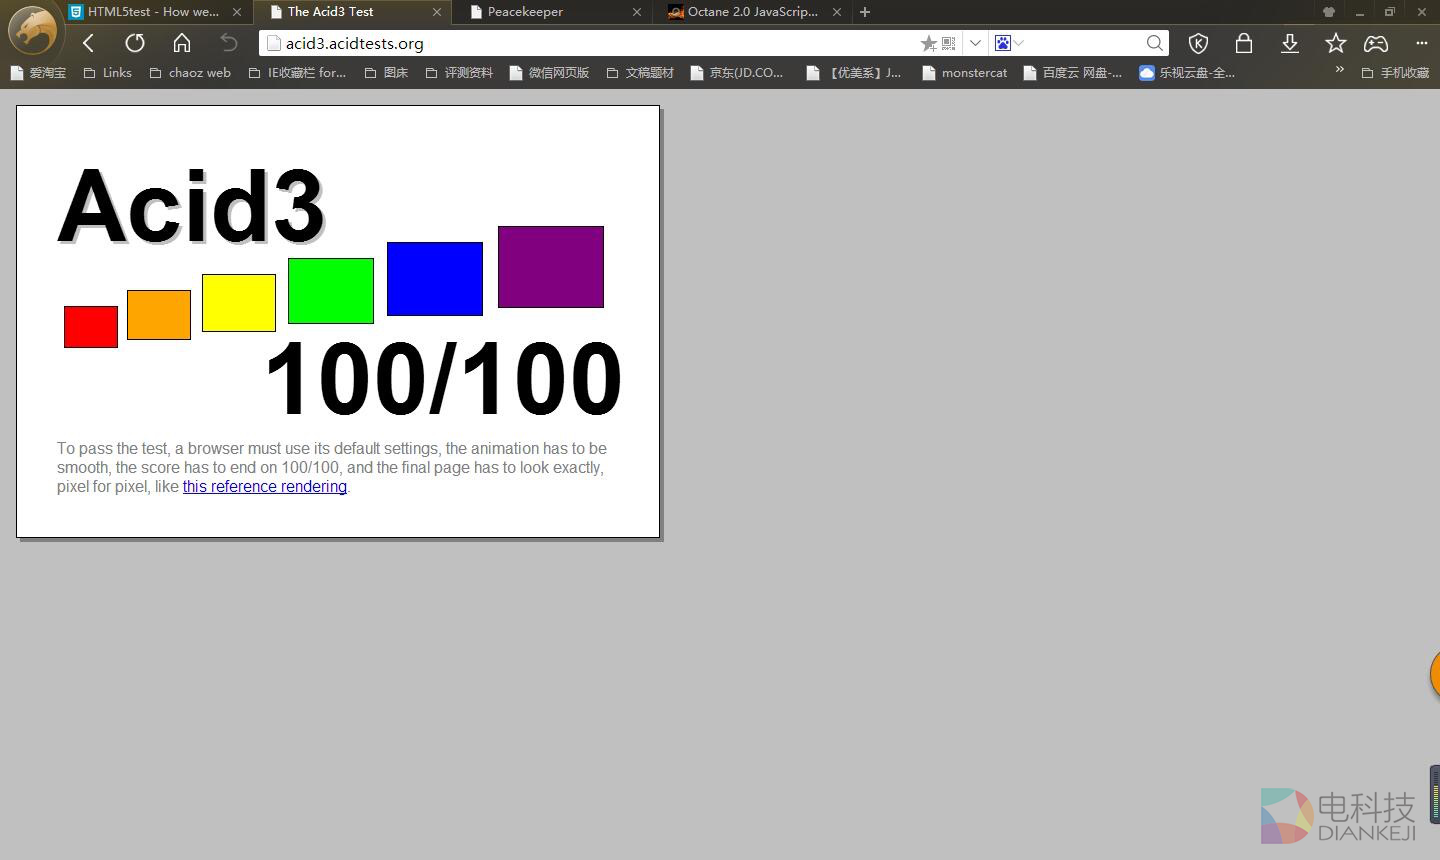Reload the page with the refresh icon
This screenshot has height=860, width=1440.
click(x=135, y=43)
